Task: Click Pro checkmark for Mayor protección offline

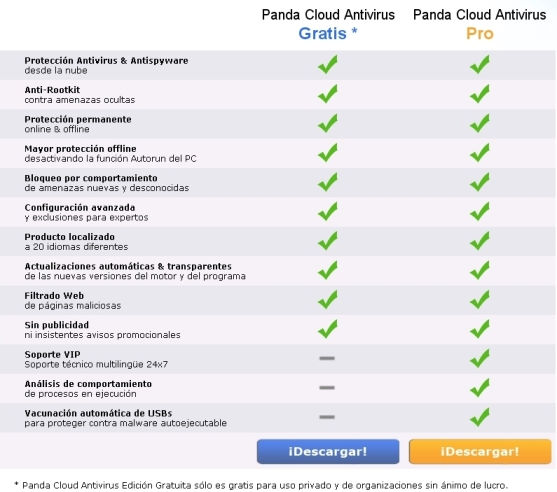Action: pos(480,153)
